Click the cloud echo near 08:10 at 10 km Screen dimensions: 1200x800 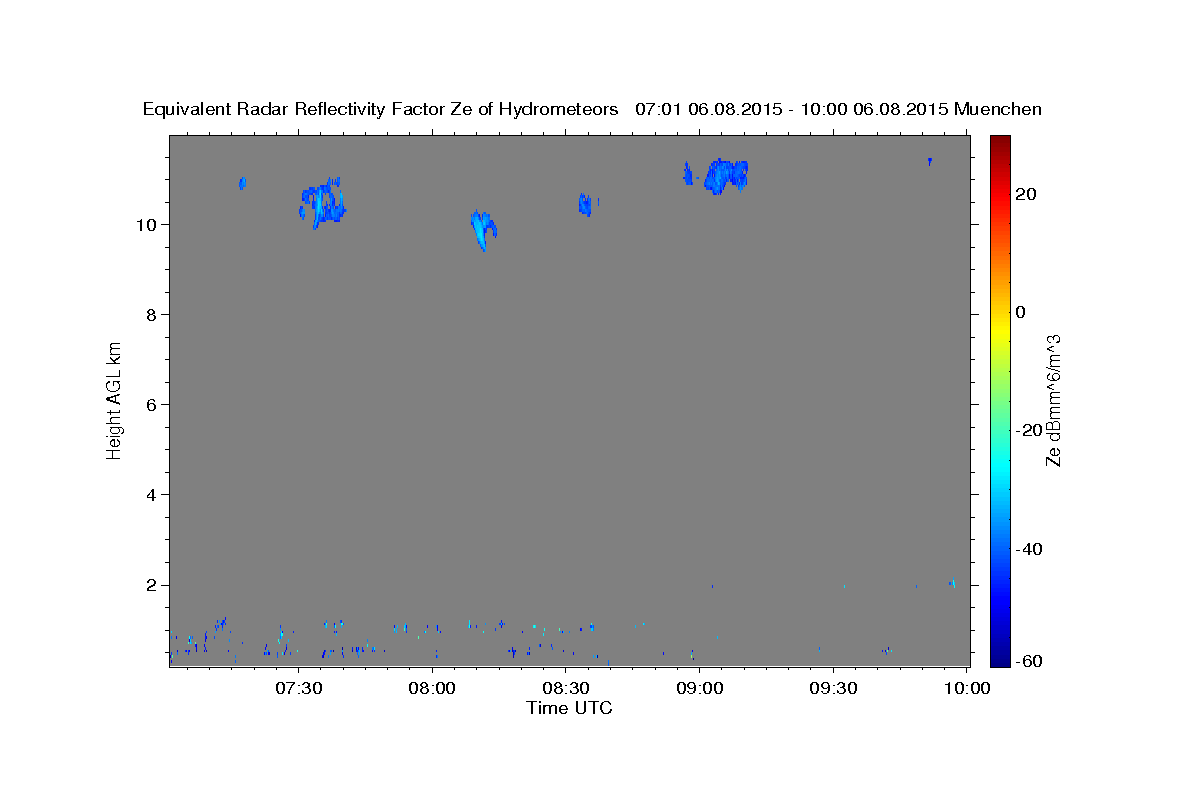484,230
